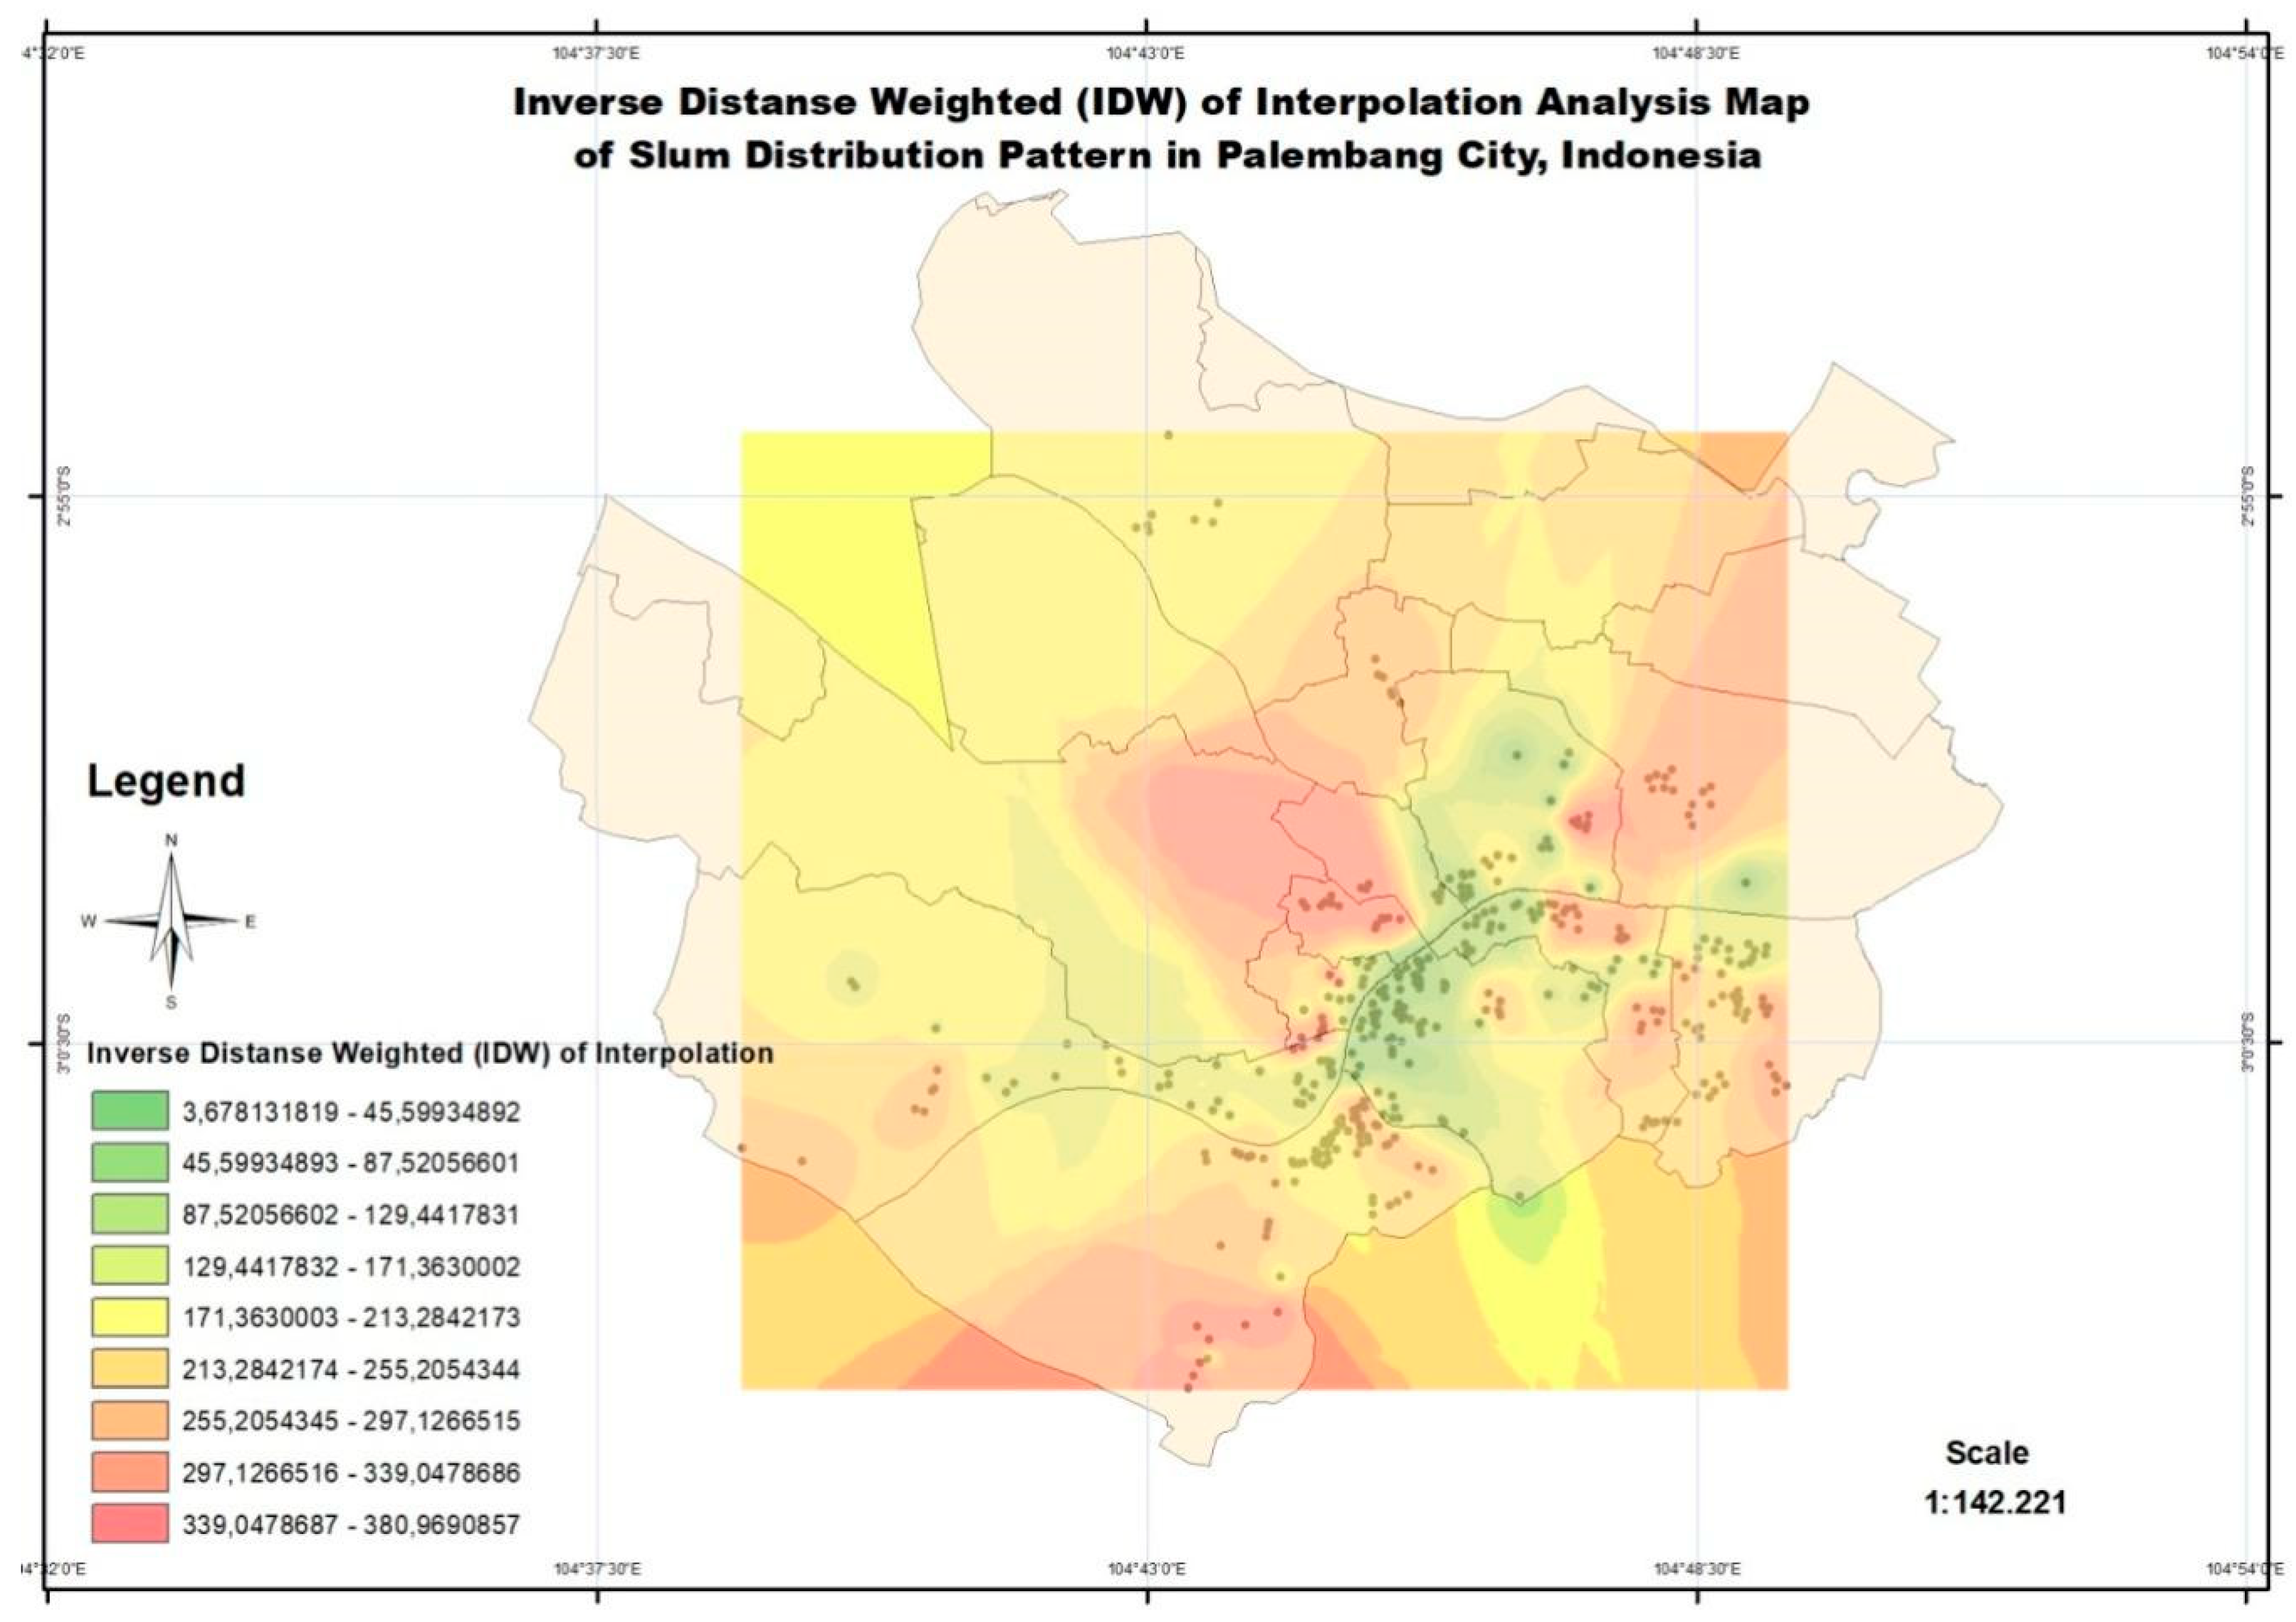Click the darkest green legend swatch

click(130, 1111)
